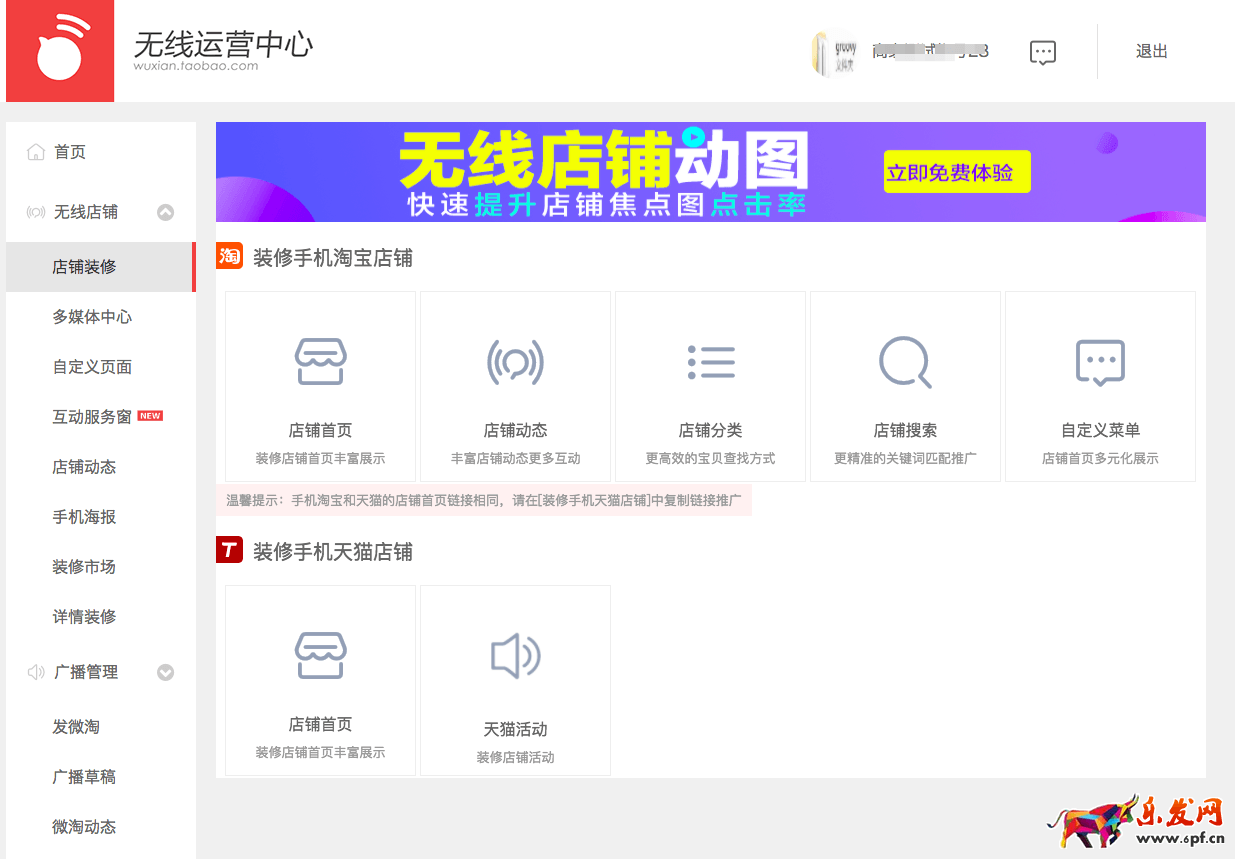The image size is (1235, 859).
Task: Click the 立即免费体验 banner button
Action: [957, 172]
